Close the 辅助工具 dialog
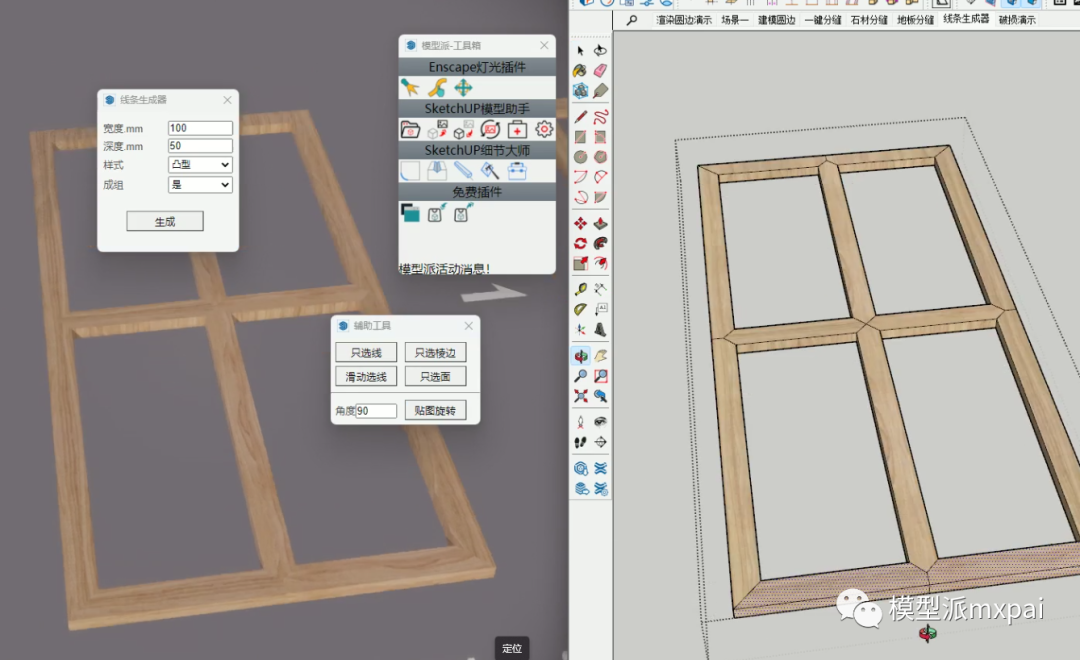This screenshot has height=660, width=1080. click(468, 326)
